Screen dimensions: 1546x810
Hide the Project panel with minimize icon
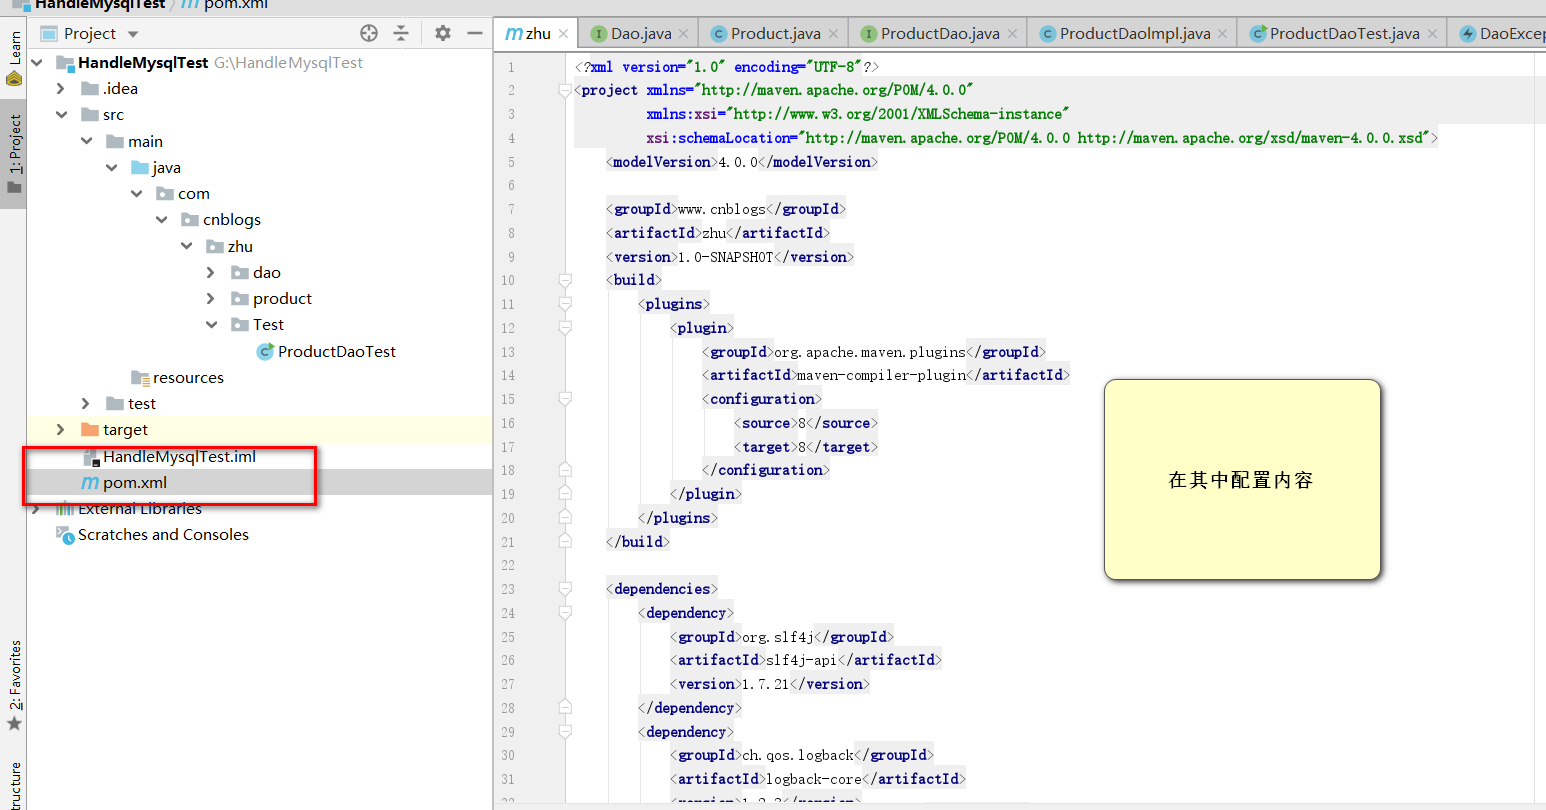click(475, 33)
